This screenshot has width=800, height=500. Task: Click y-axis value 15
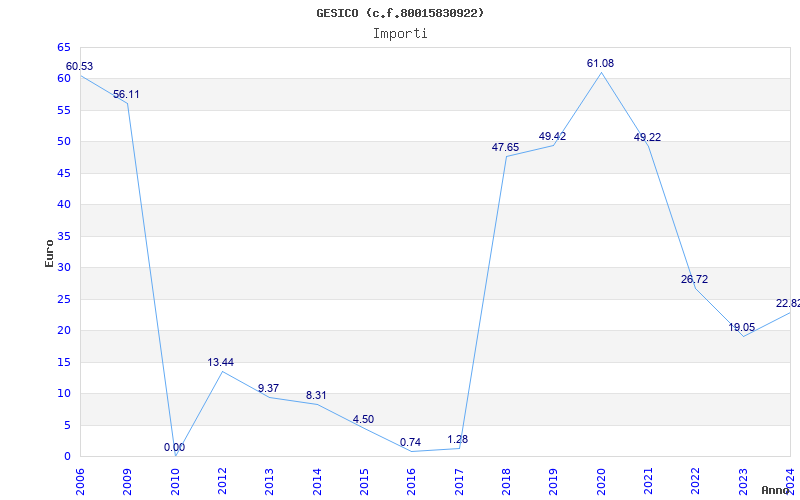coord(64,362)
